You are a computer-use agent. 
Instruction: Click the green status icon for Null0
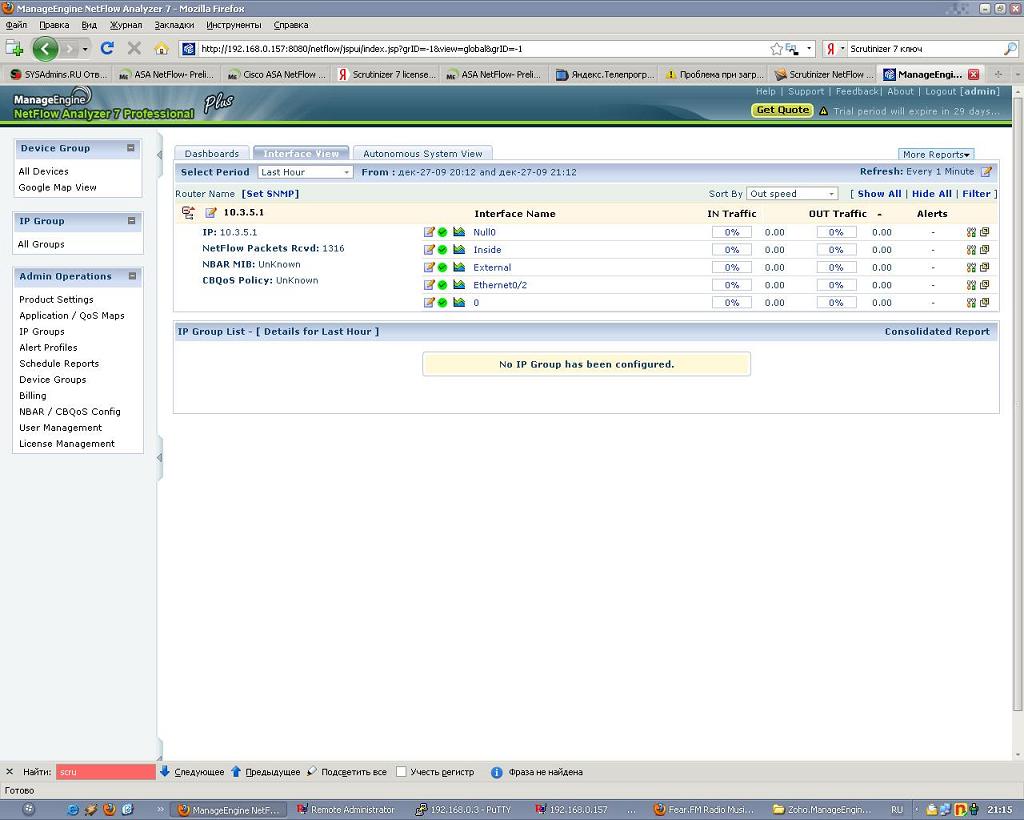442,232
